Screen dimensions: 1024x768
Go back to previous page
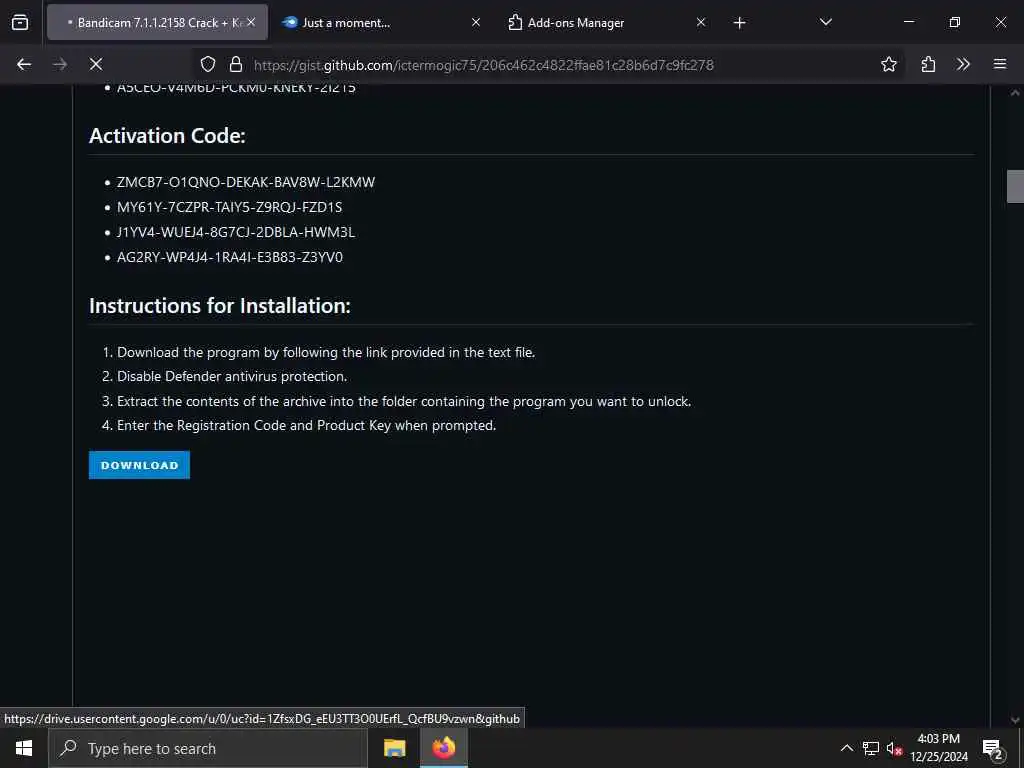click(x=24, y=64)
